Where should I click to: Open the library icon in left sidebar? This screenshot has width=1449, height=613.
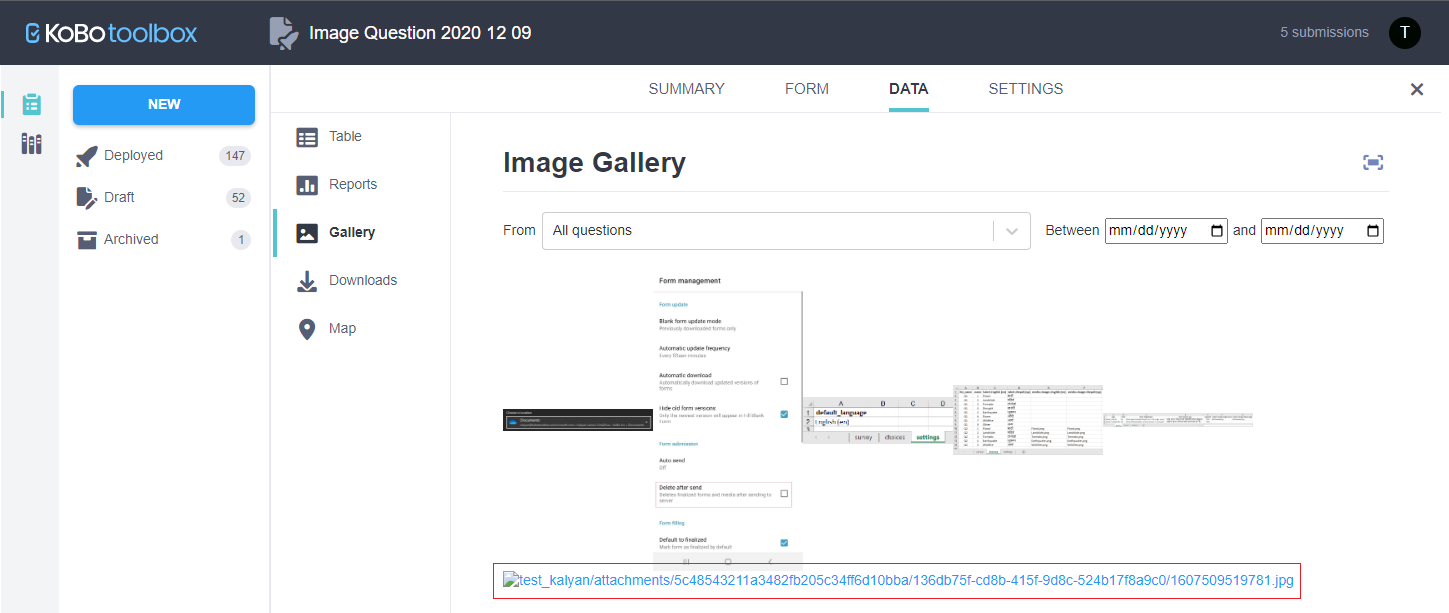pos(30,143)
